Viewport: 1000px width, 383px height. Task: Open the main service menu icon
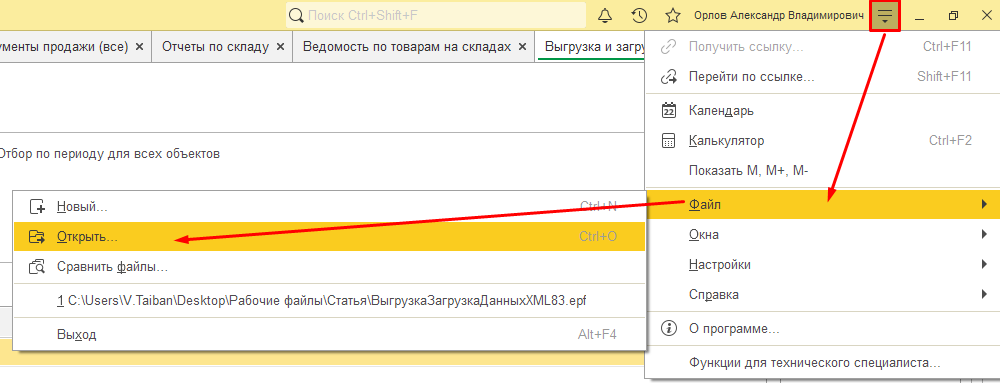coord(885,15)
